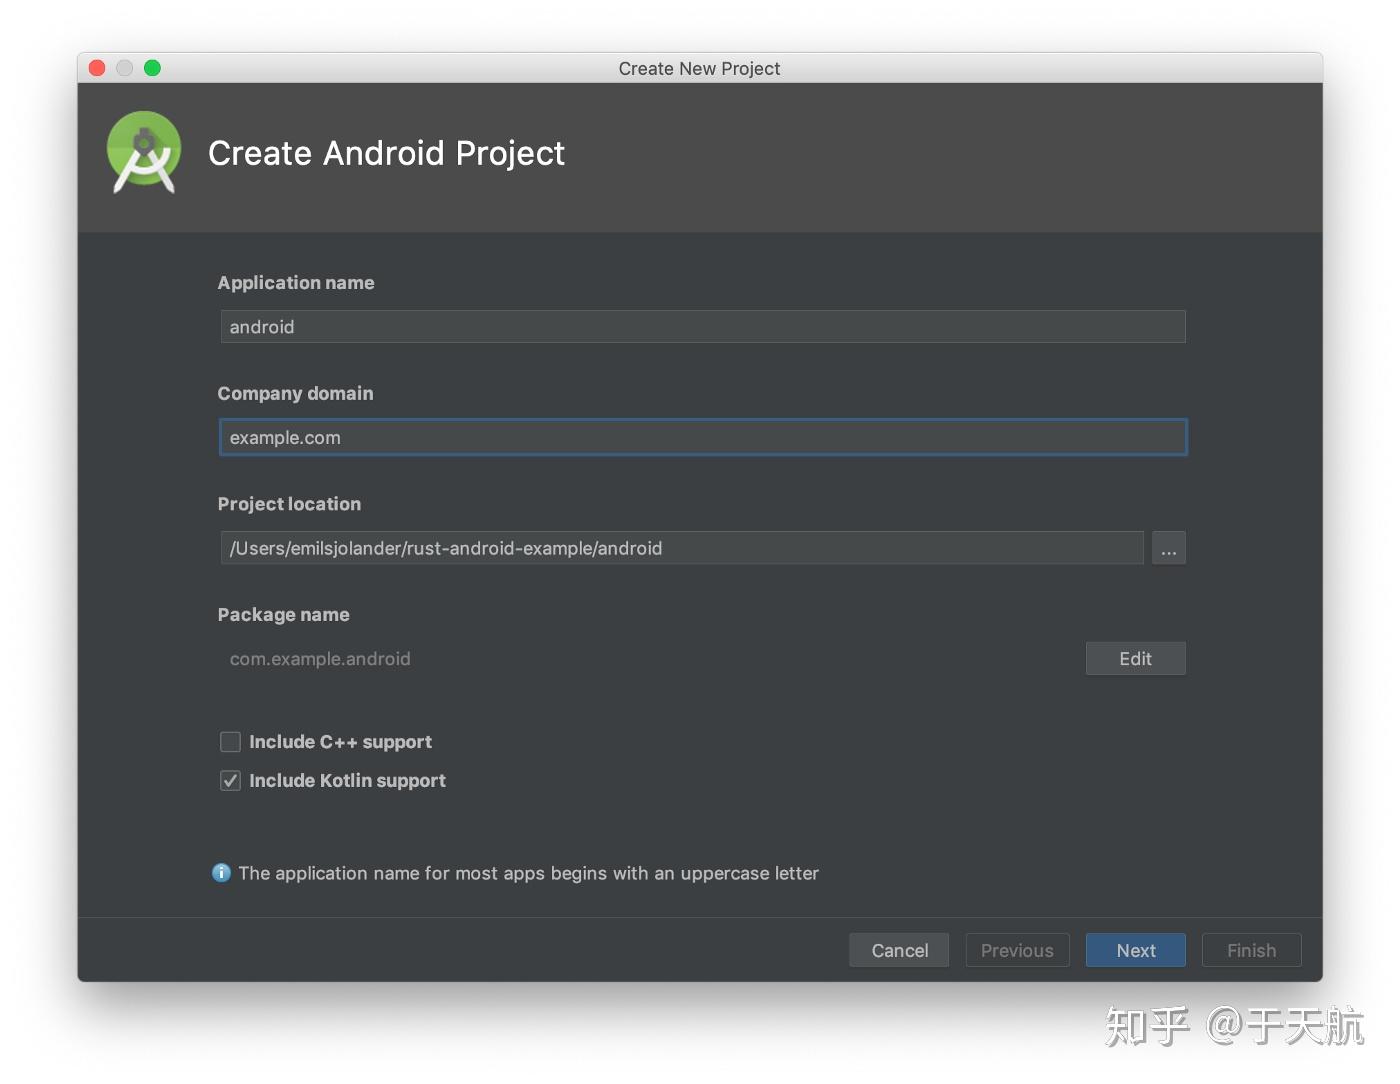Click the Project location path field
This screenshot has width=1400, height=1084.
click(682, 548)
